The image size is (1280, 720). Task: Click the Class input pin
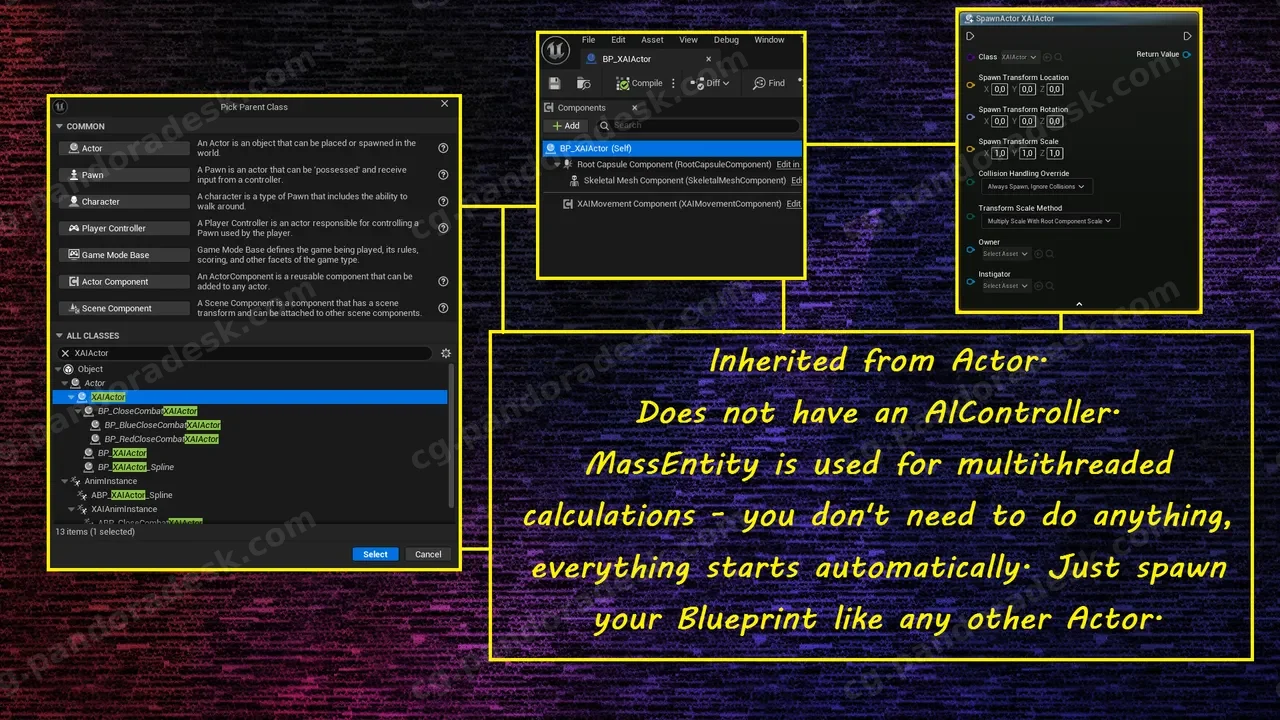click(970, 57)
